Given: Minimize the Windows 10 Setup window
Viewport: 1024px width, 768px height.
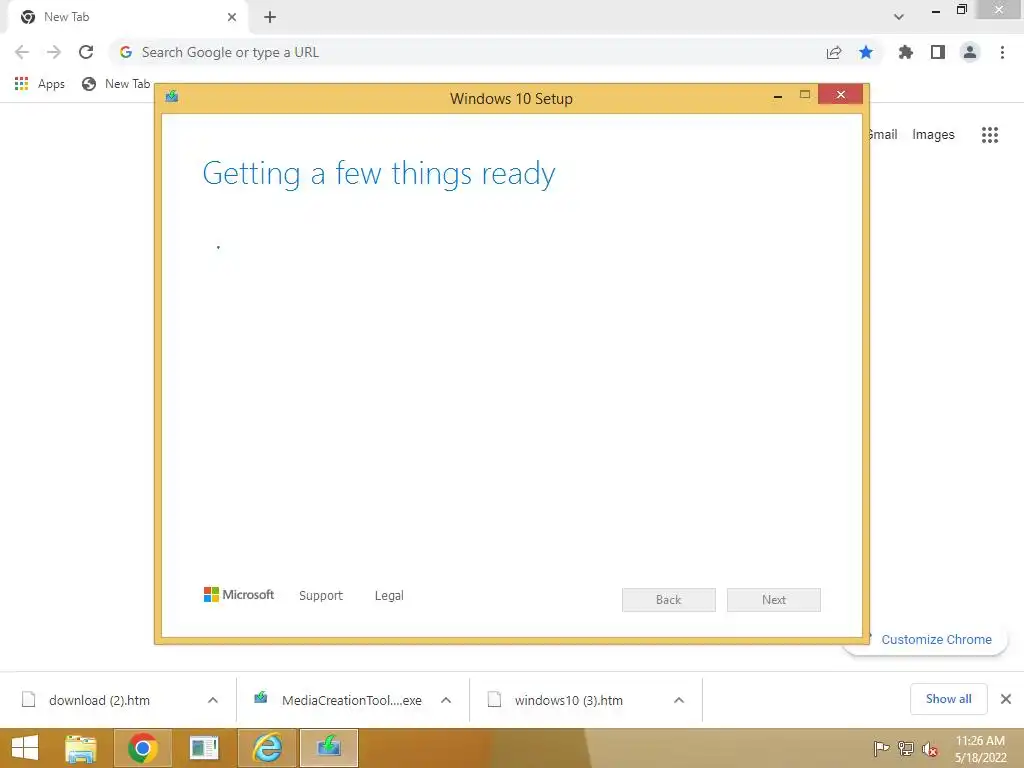Looking at the screenshot, I should tap(778, 96).
